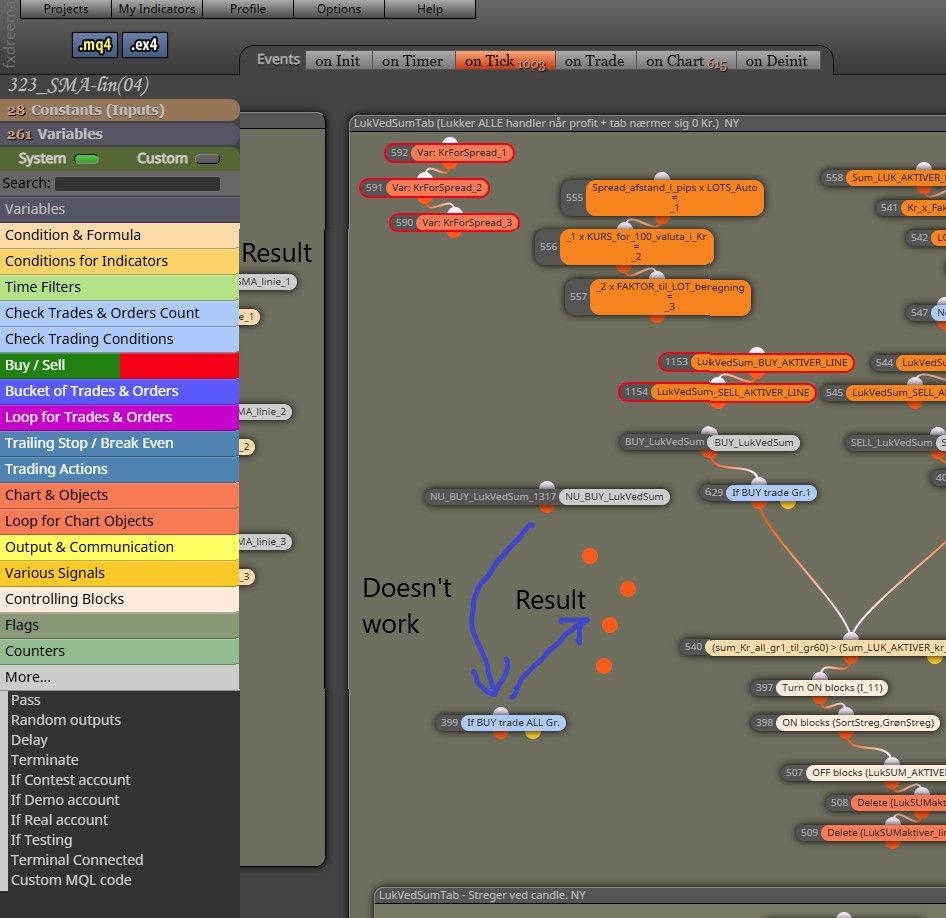Expand the Time Filters category
This screenshot has height=918, width=946.
pos(119,287)
